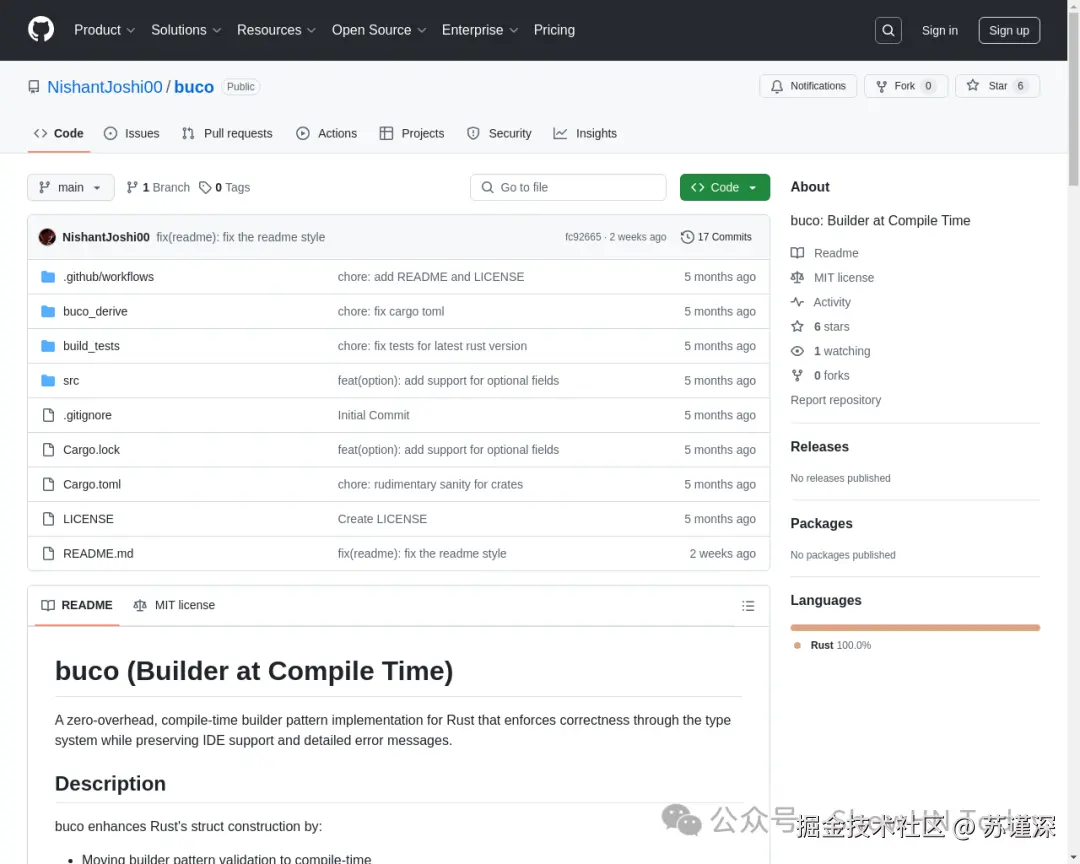Switch to the Pull requests tab
Screen dimensions: 1080x864
[227, 133]
